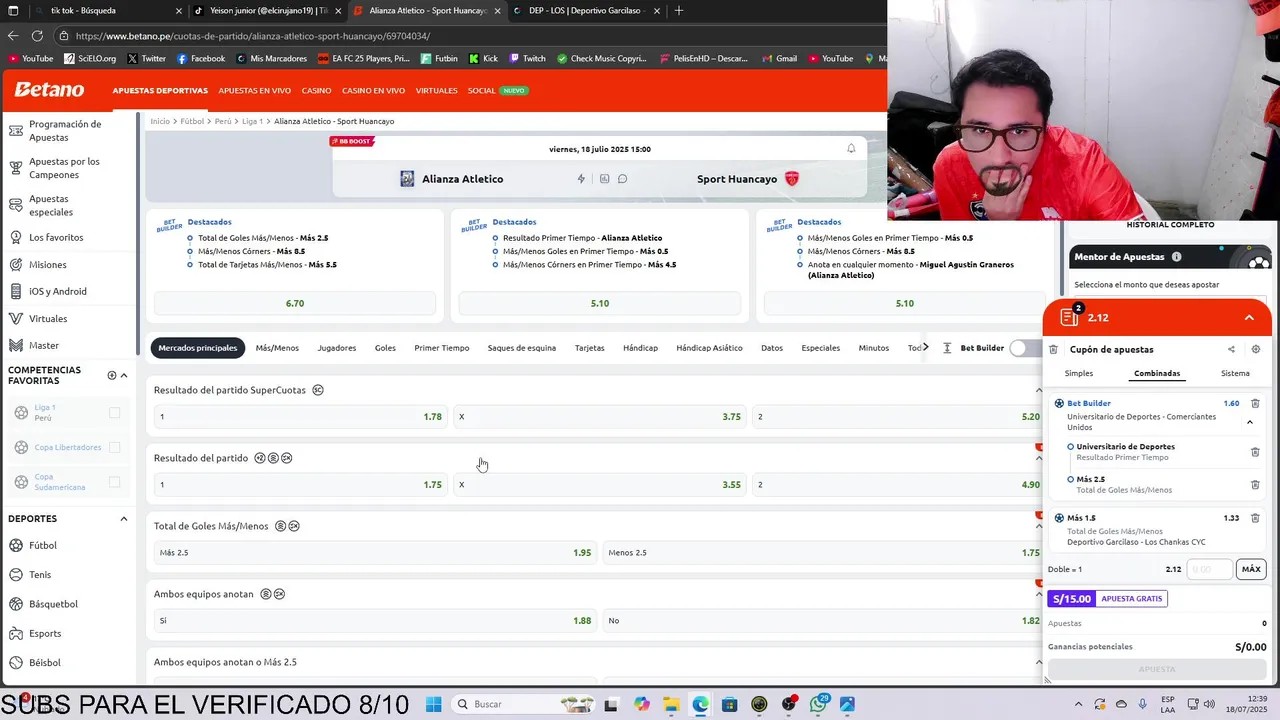Open Microsoft Edge from the taskbar
The width and height of the screenshot is (1280, 720).
point(700,704)
